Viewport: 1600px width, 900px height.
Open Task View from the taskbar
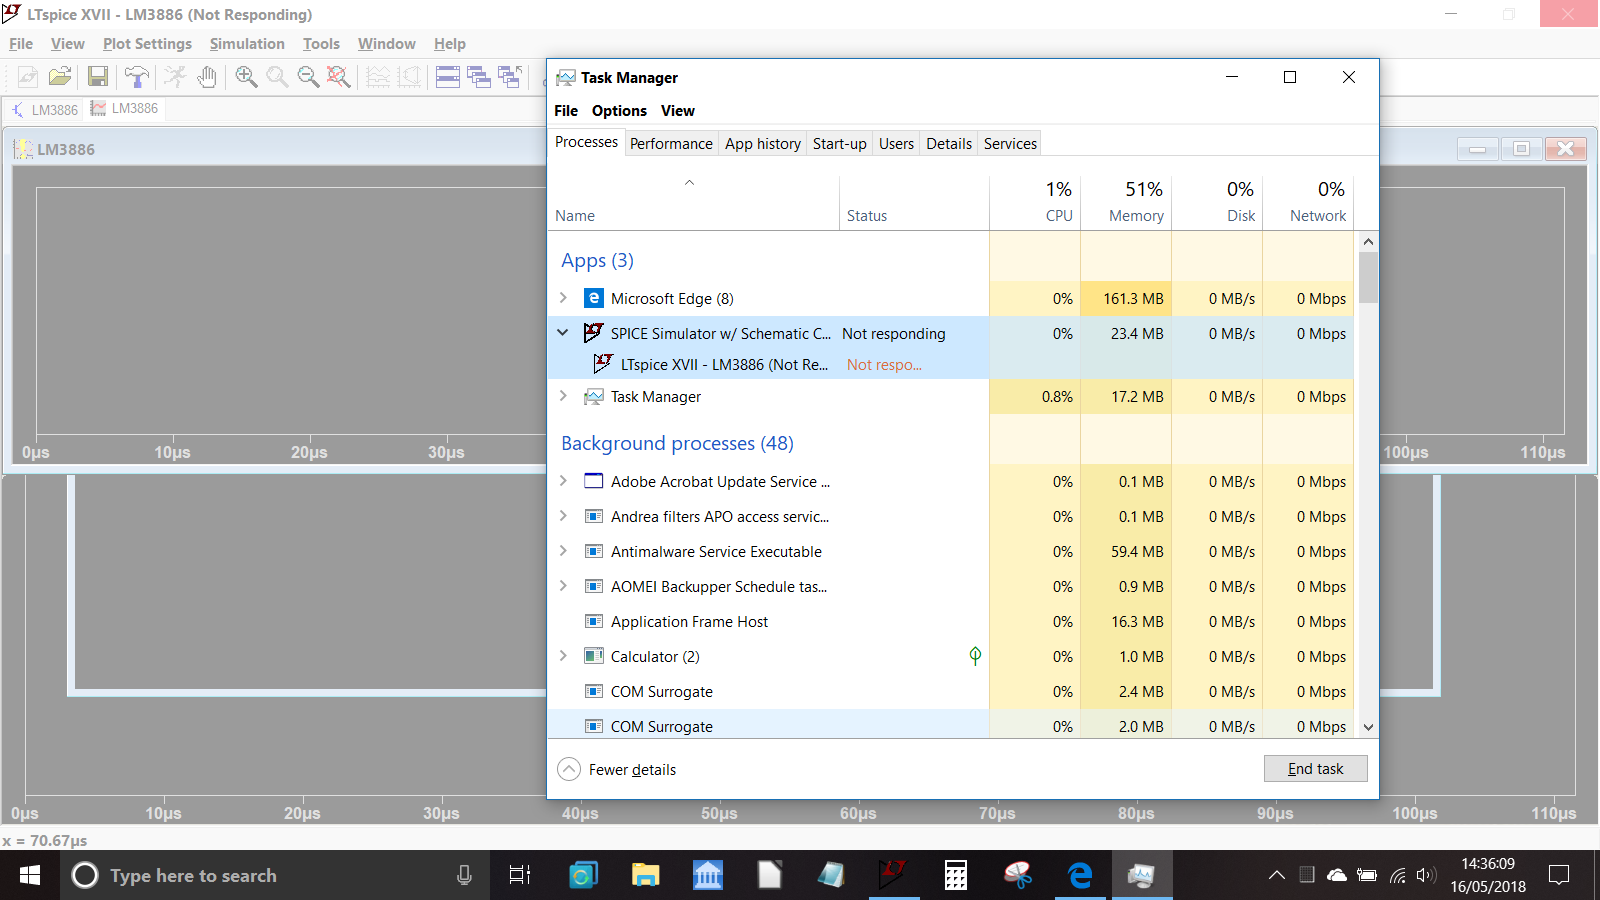point(520,875)
